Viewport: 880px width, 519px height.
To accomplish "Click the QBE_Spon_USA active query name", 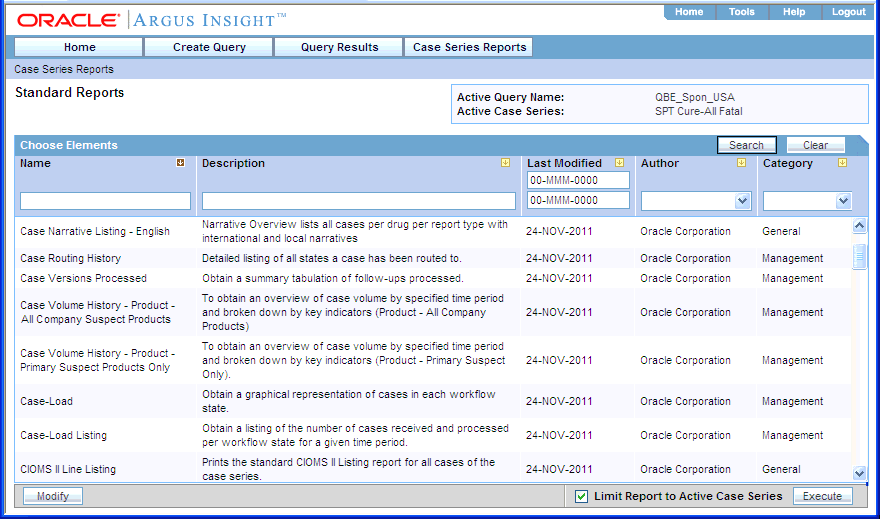I will tap(695, 97).
